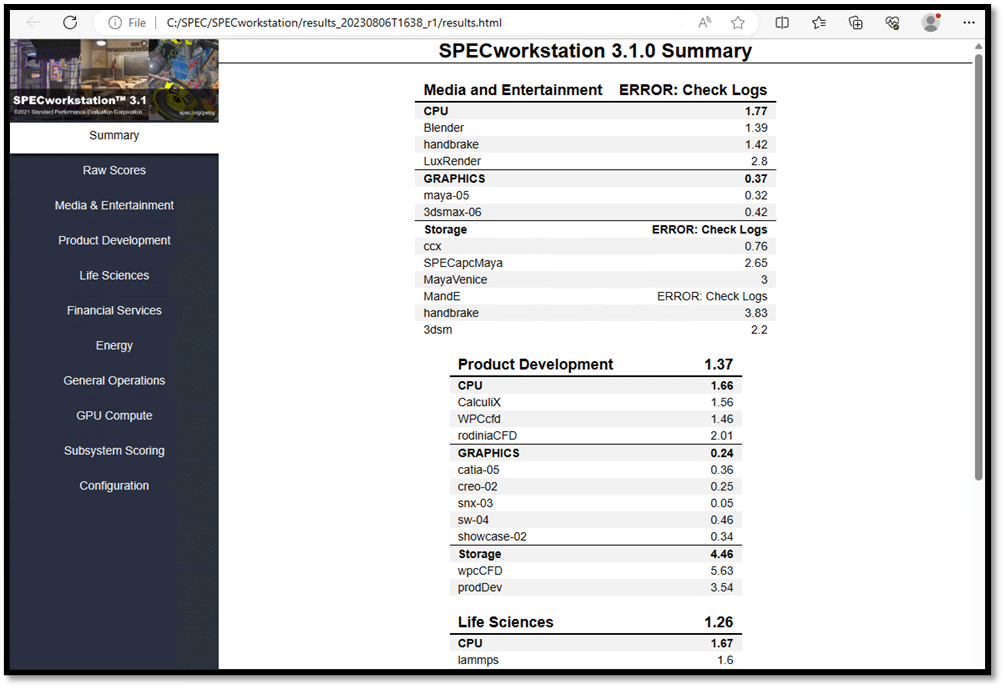Screen dimensions: 1004x688
Task: Click Product Development Storage score 4.46
Action: pyautogui.click(x=722, y=554)
